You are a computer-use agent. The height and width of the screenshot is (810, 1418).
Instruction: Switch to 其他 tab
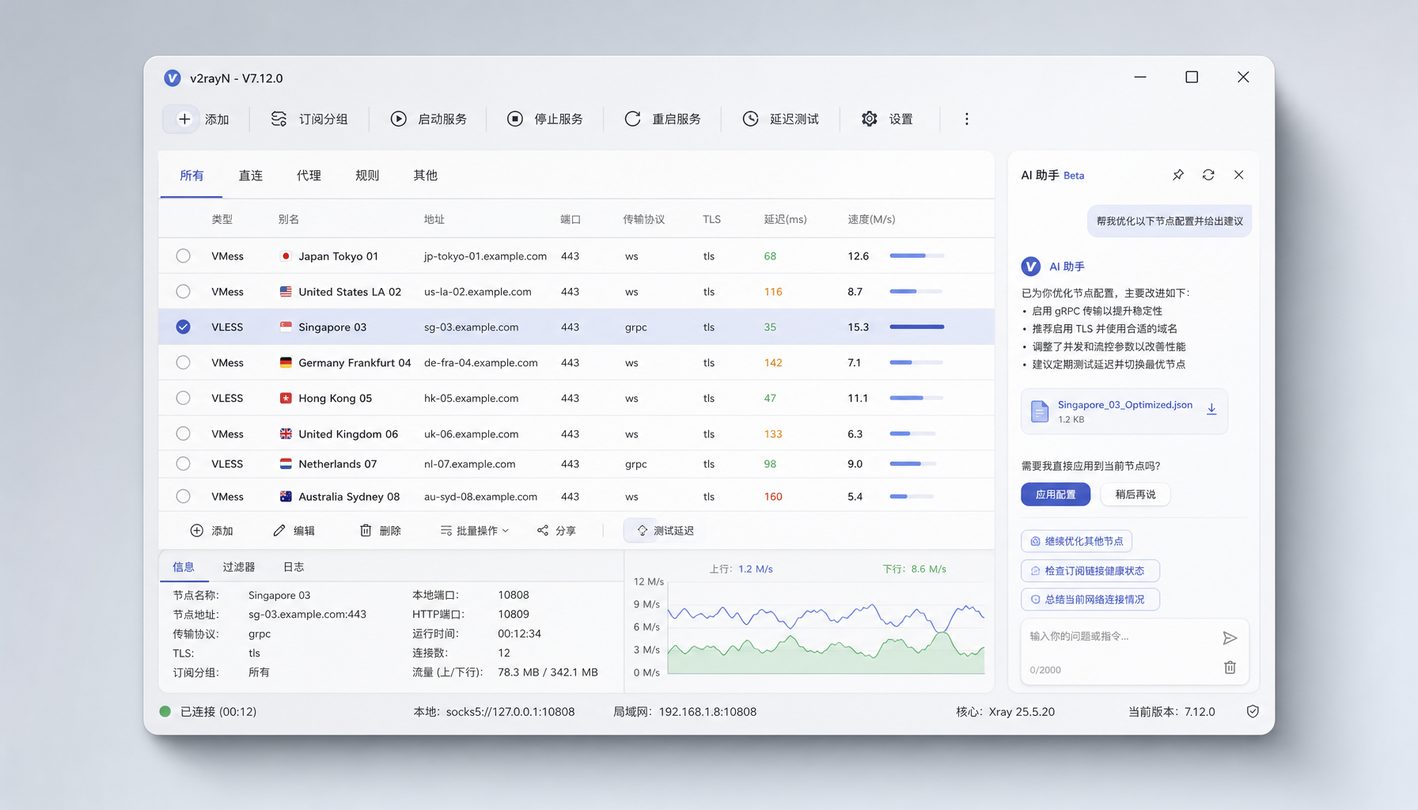click(x=425, y=175)
